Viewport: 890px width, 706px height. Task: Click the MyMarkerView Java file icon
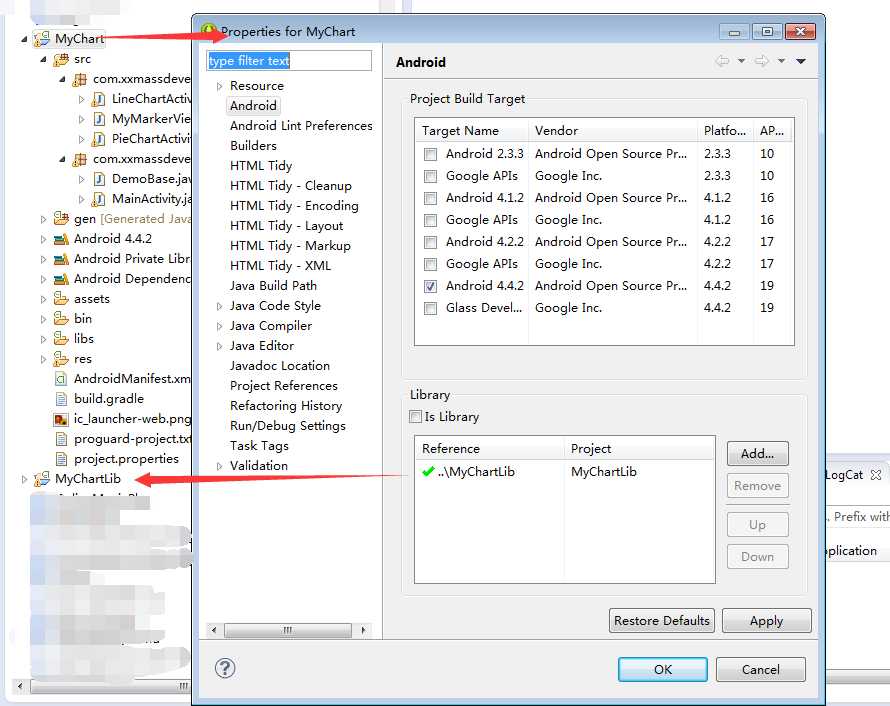(98, 119)
